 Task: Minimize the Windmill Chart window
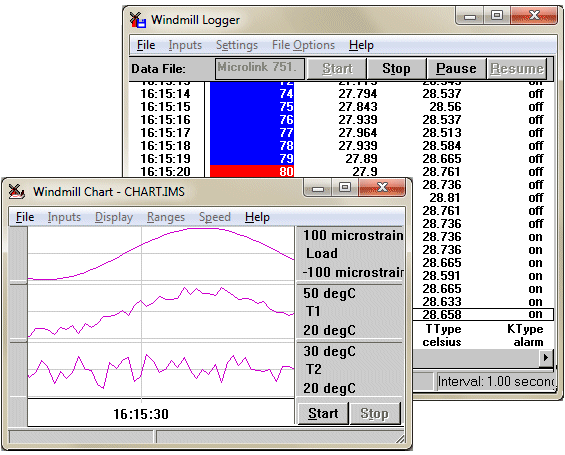tap(317, 188)
